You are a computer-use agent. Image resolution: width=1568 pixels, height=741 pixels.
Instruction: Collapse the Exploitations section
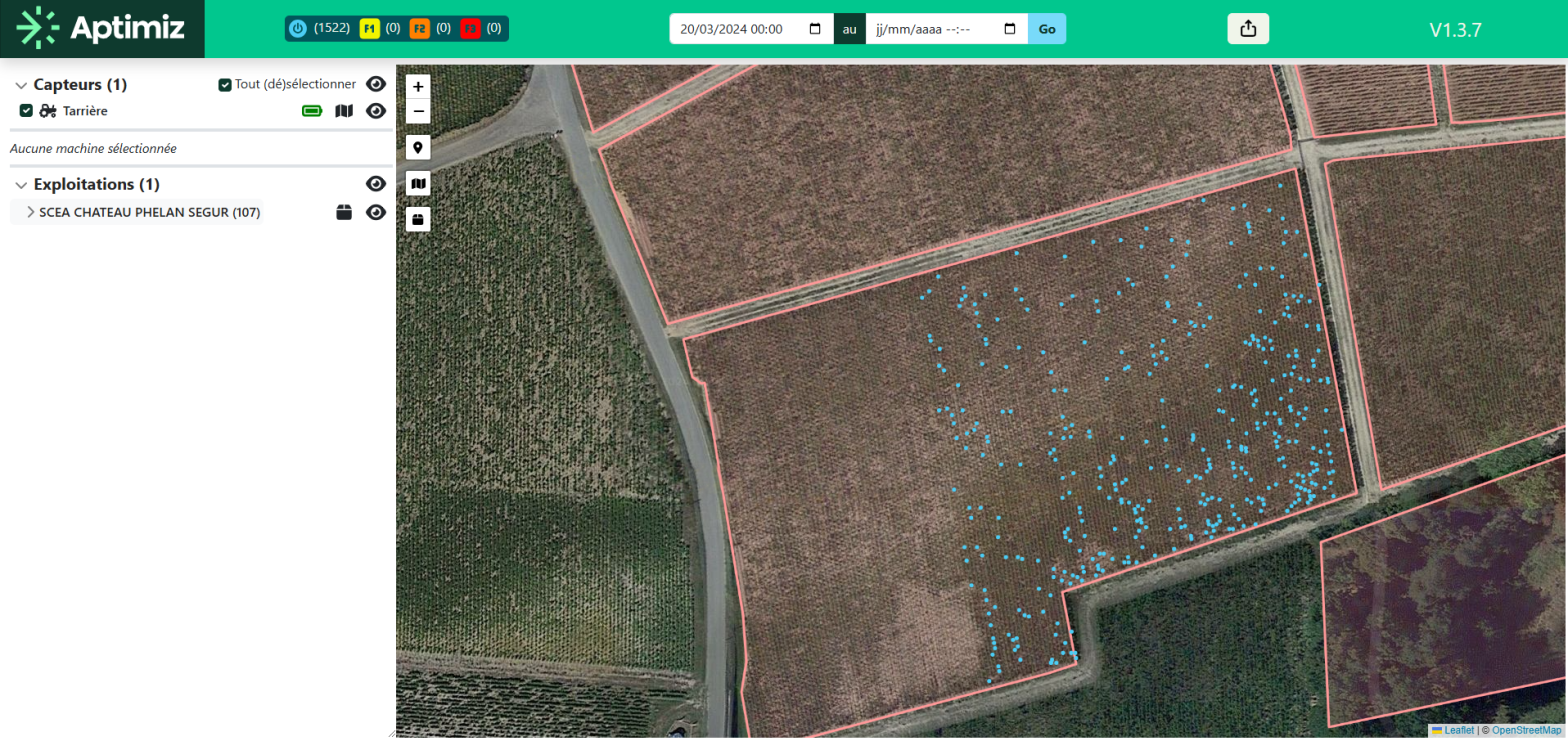tap(21, 185)
